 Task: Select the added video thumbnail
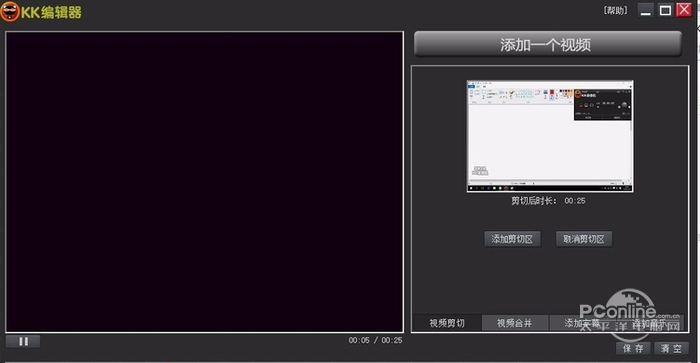tap(550, 137)
